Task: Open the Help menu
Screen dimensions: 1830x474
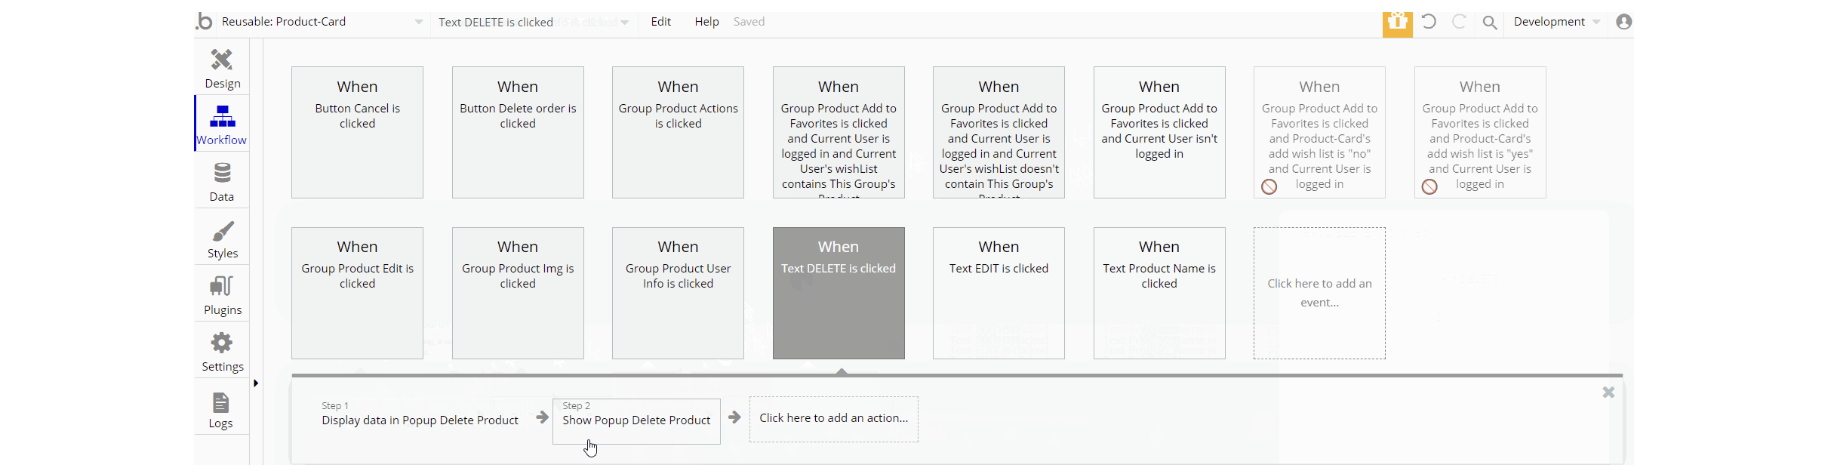Action: click(x=707, y=22)
